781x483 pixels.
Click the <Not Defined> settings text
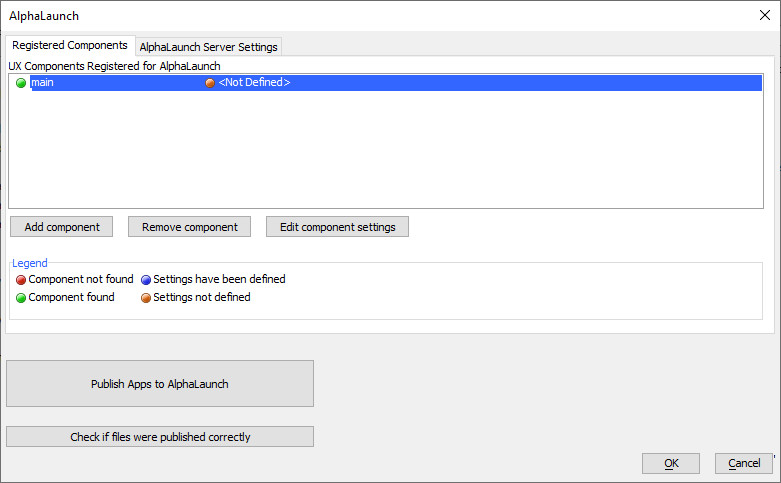pyautogui.click(x=254, y=83)
